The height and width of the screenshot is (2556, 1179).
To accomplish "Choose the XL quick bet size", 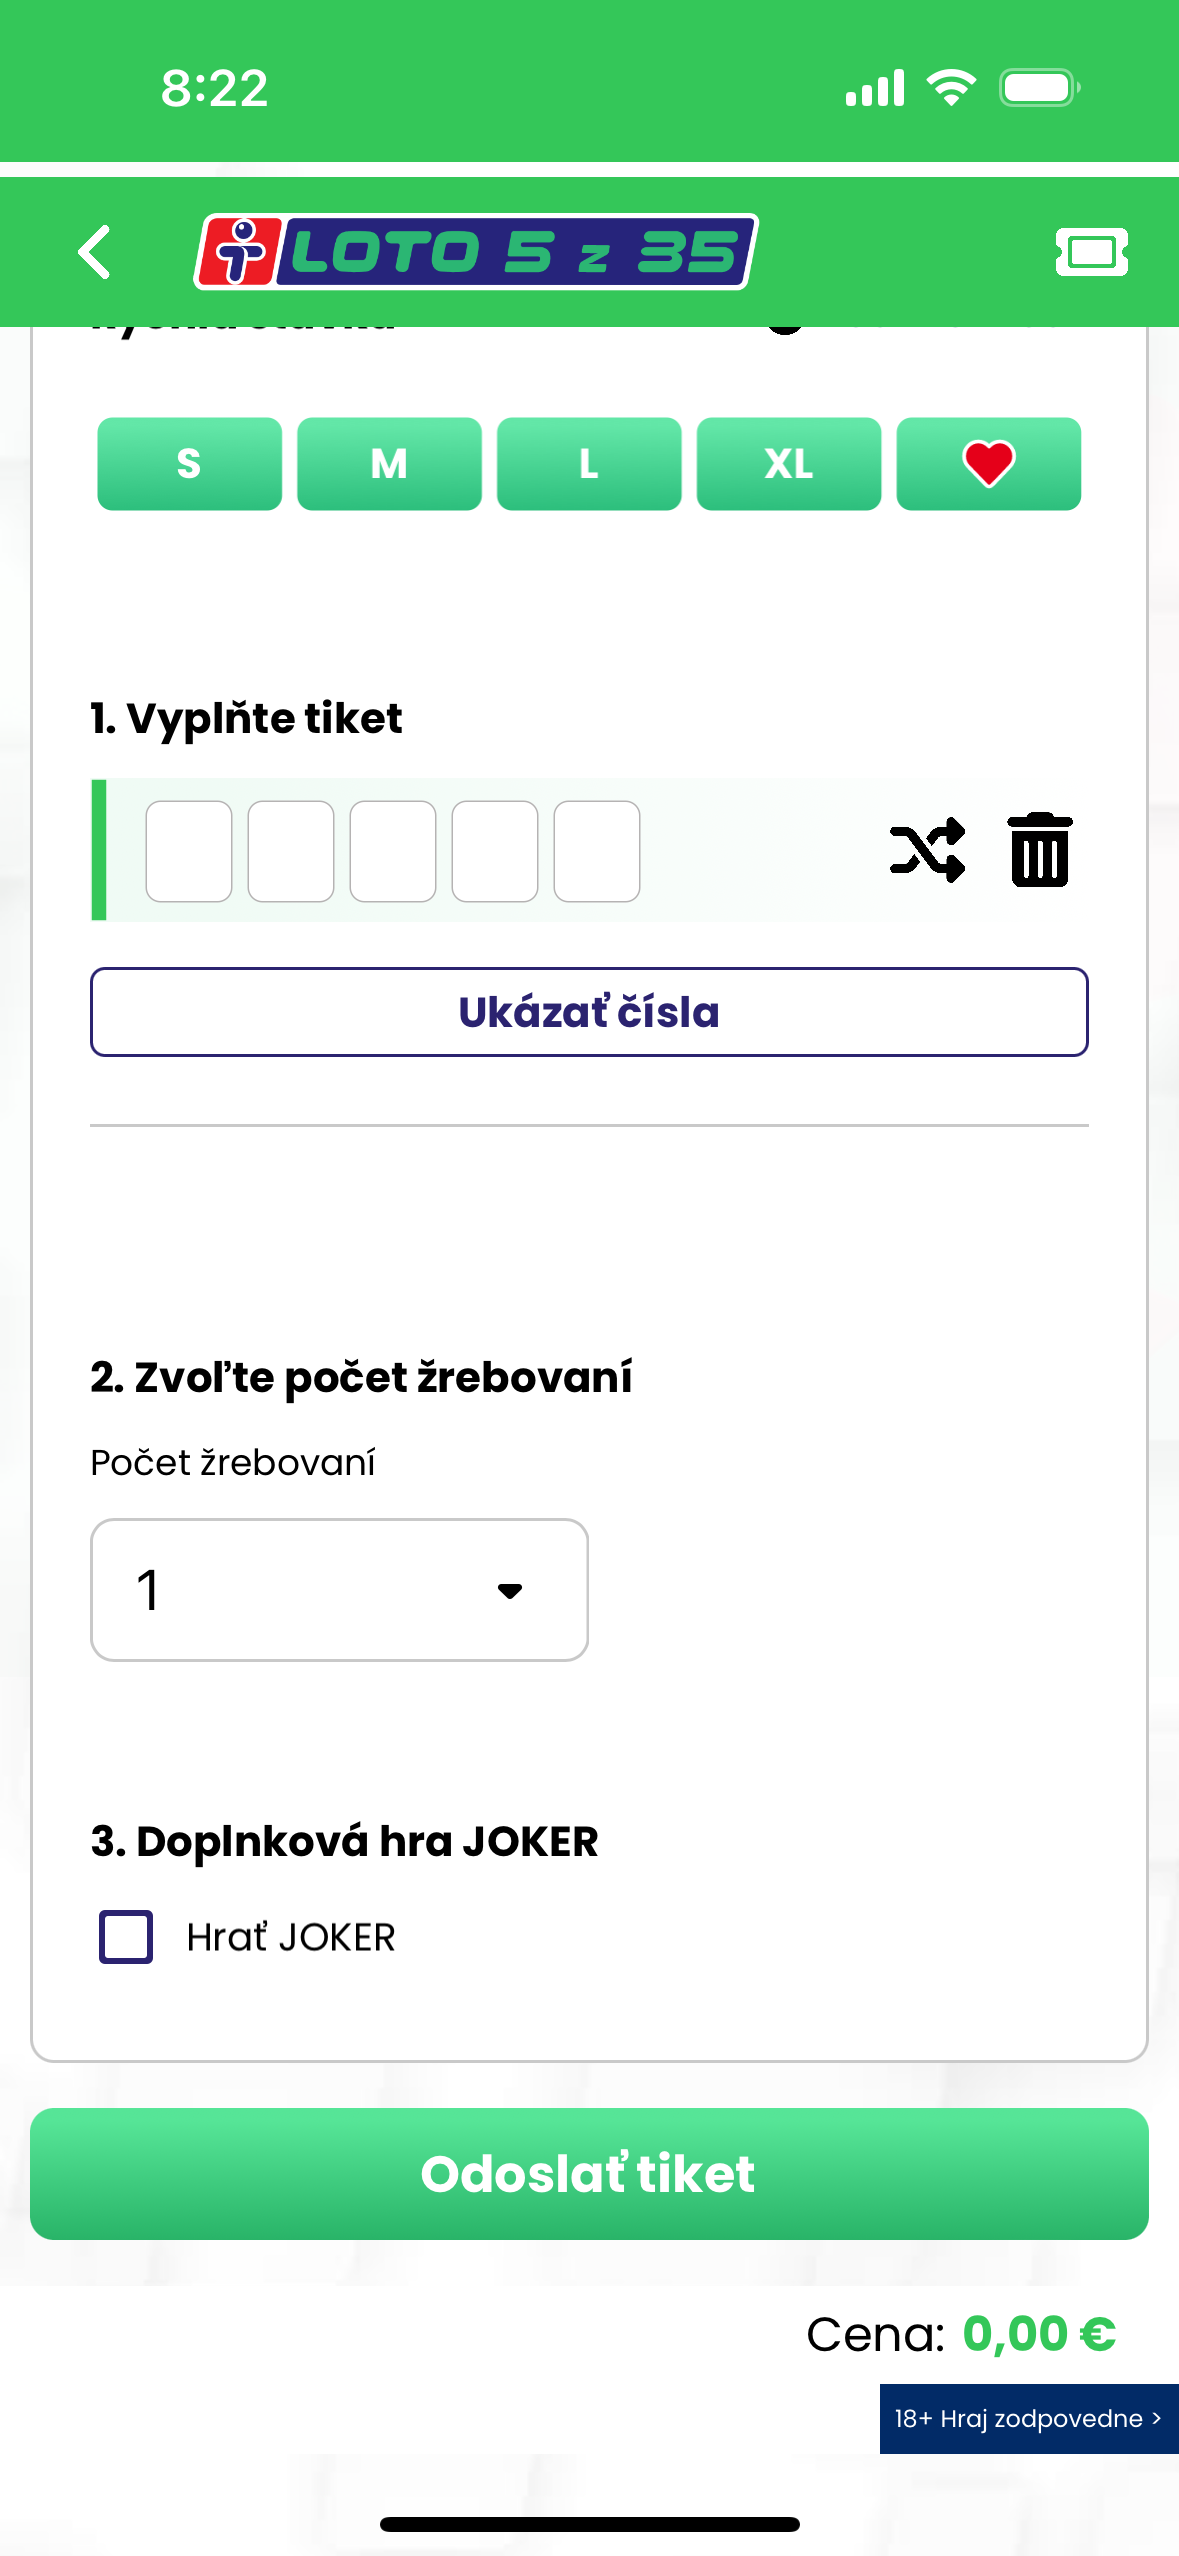I will pos(789,464).
